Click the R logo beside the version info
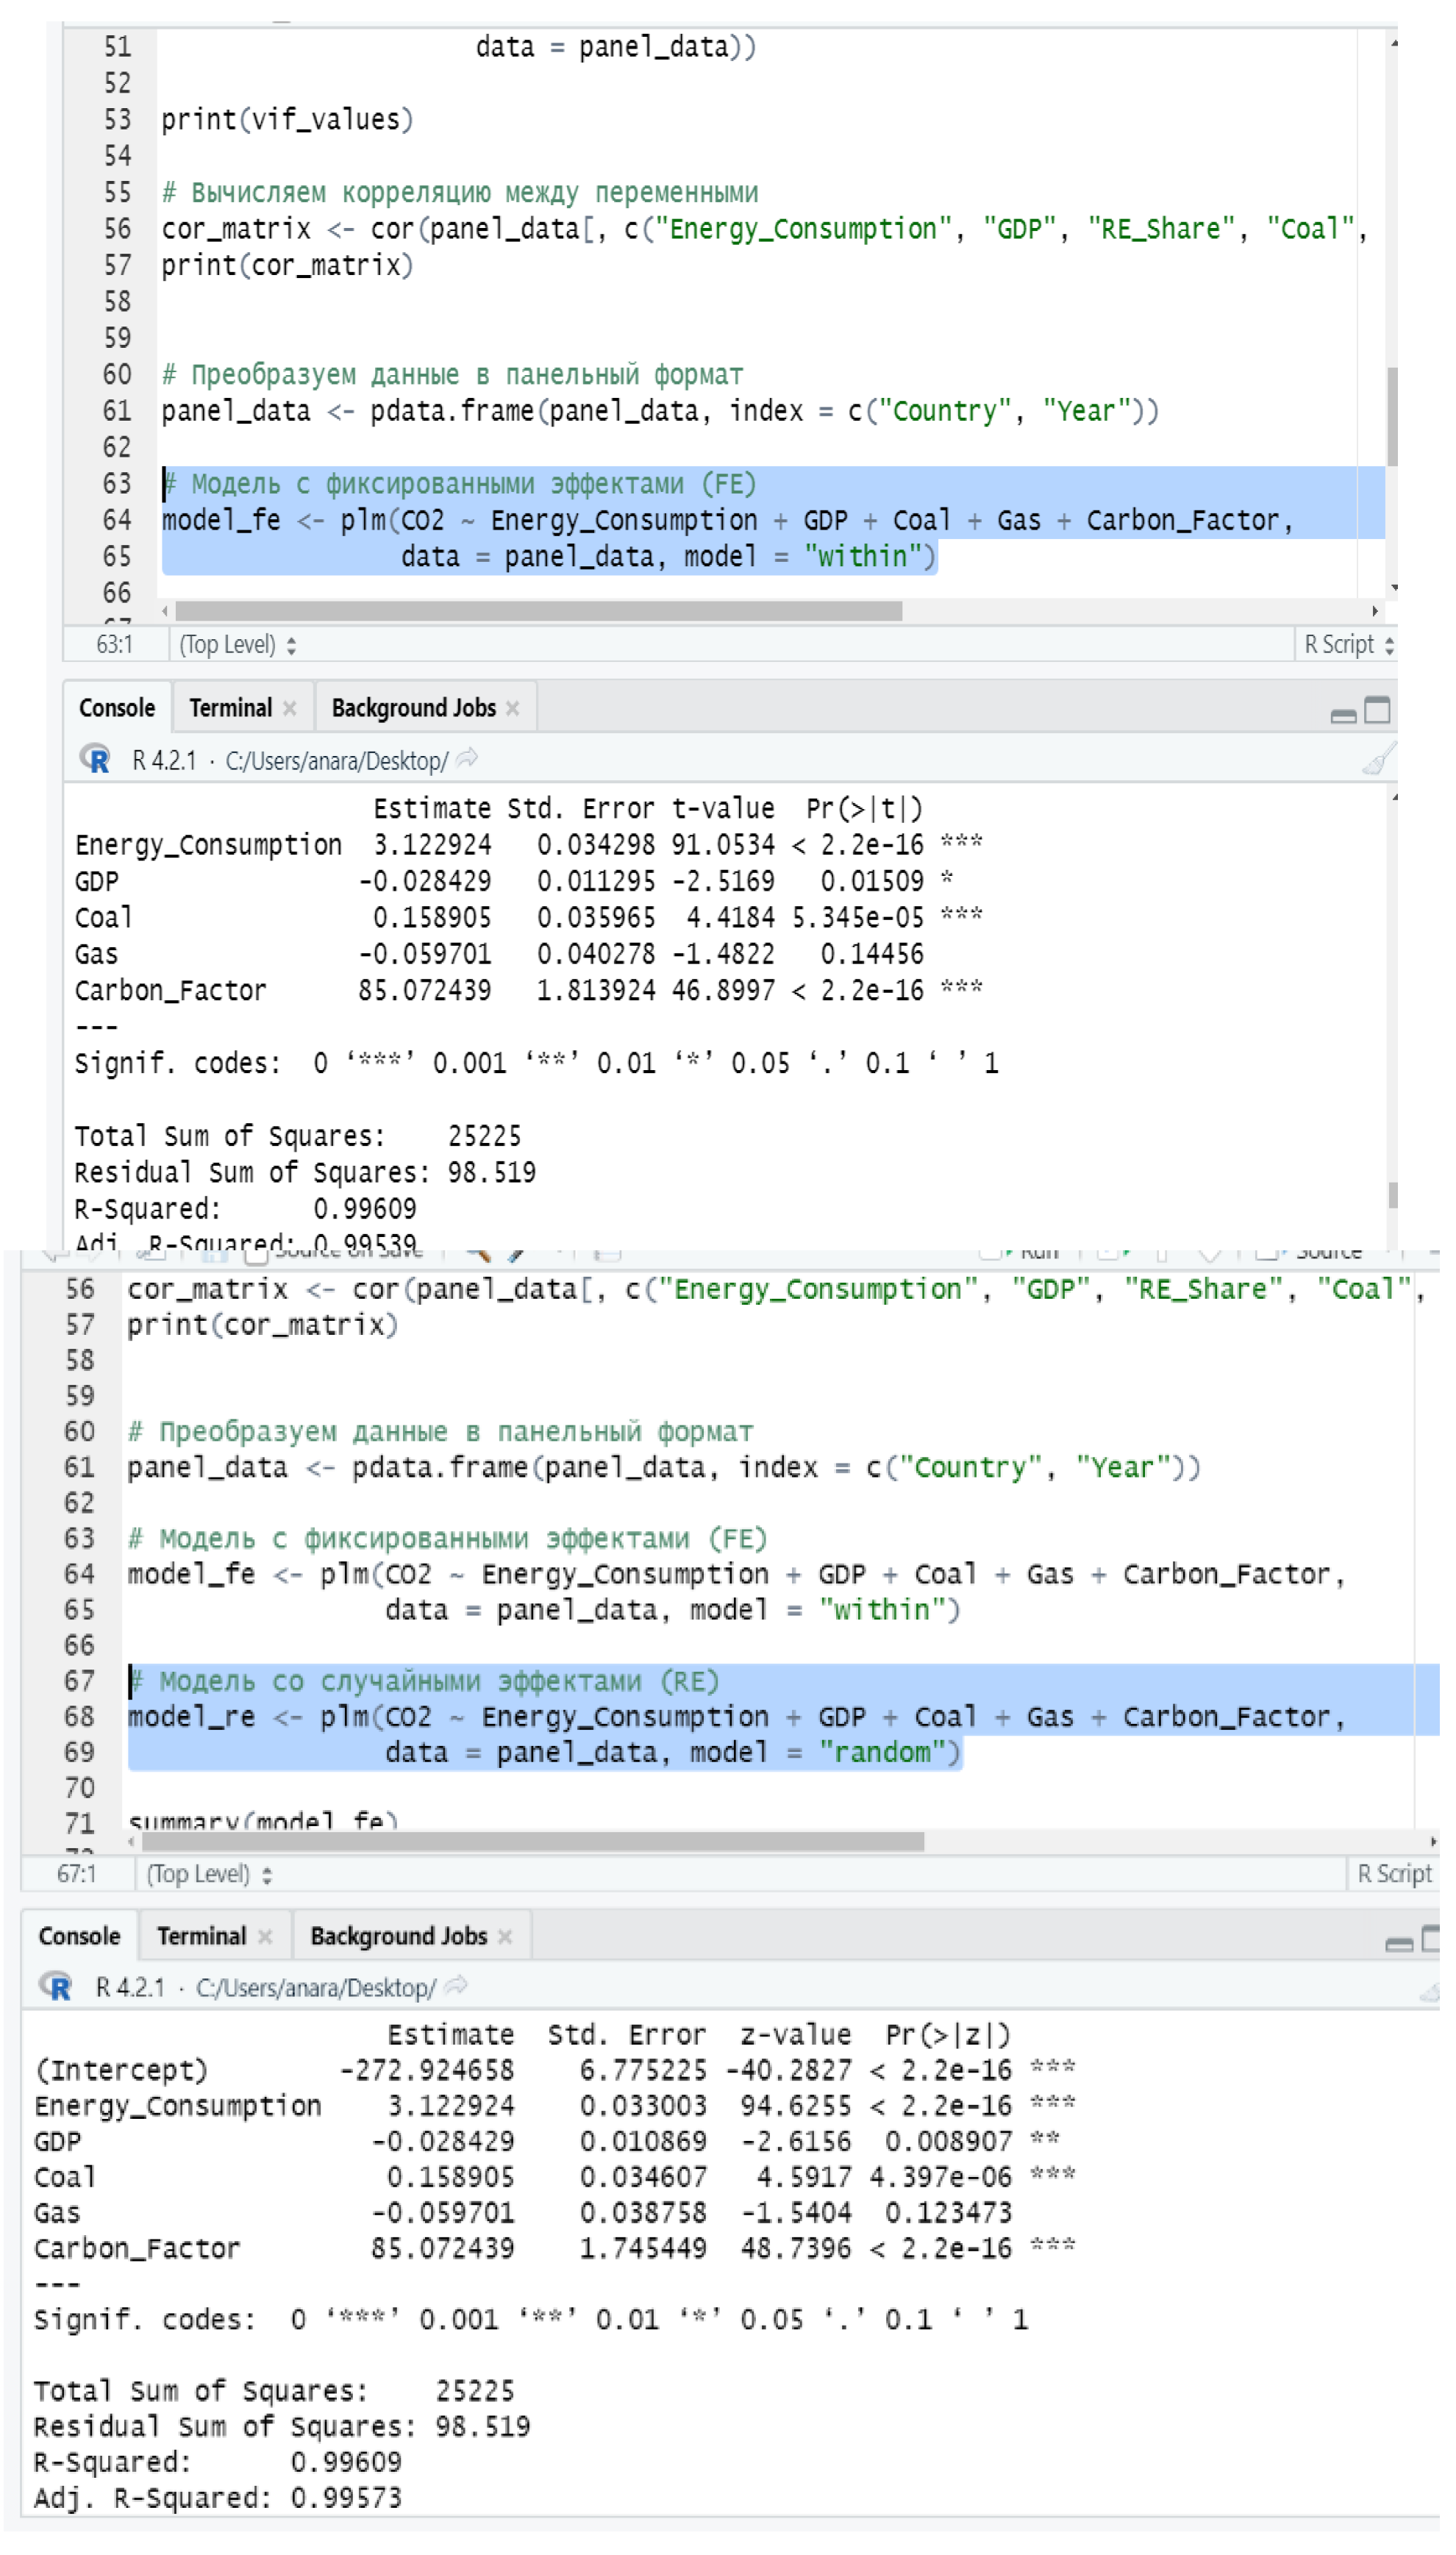This screenshot has height=2555, width=1456. (x=96, y=758)
